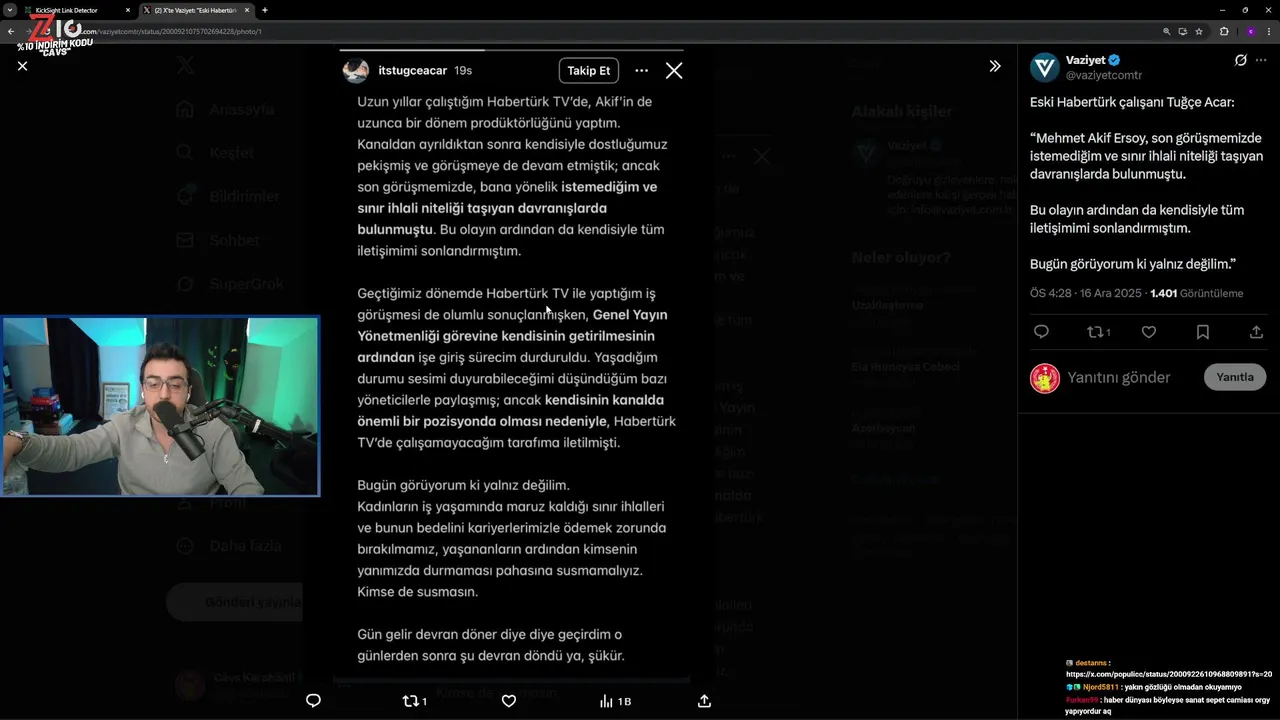This screenshot has height=720, width=1280.
Task: Click the itstugceacar username in the image
Action: (x=412, y=71)
